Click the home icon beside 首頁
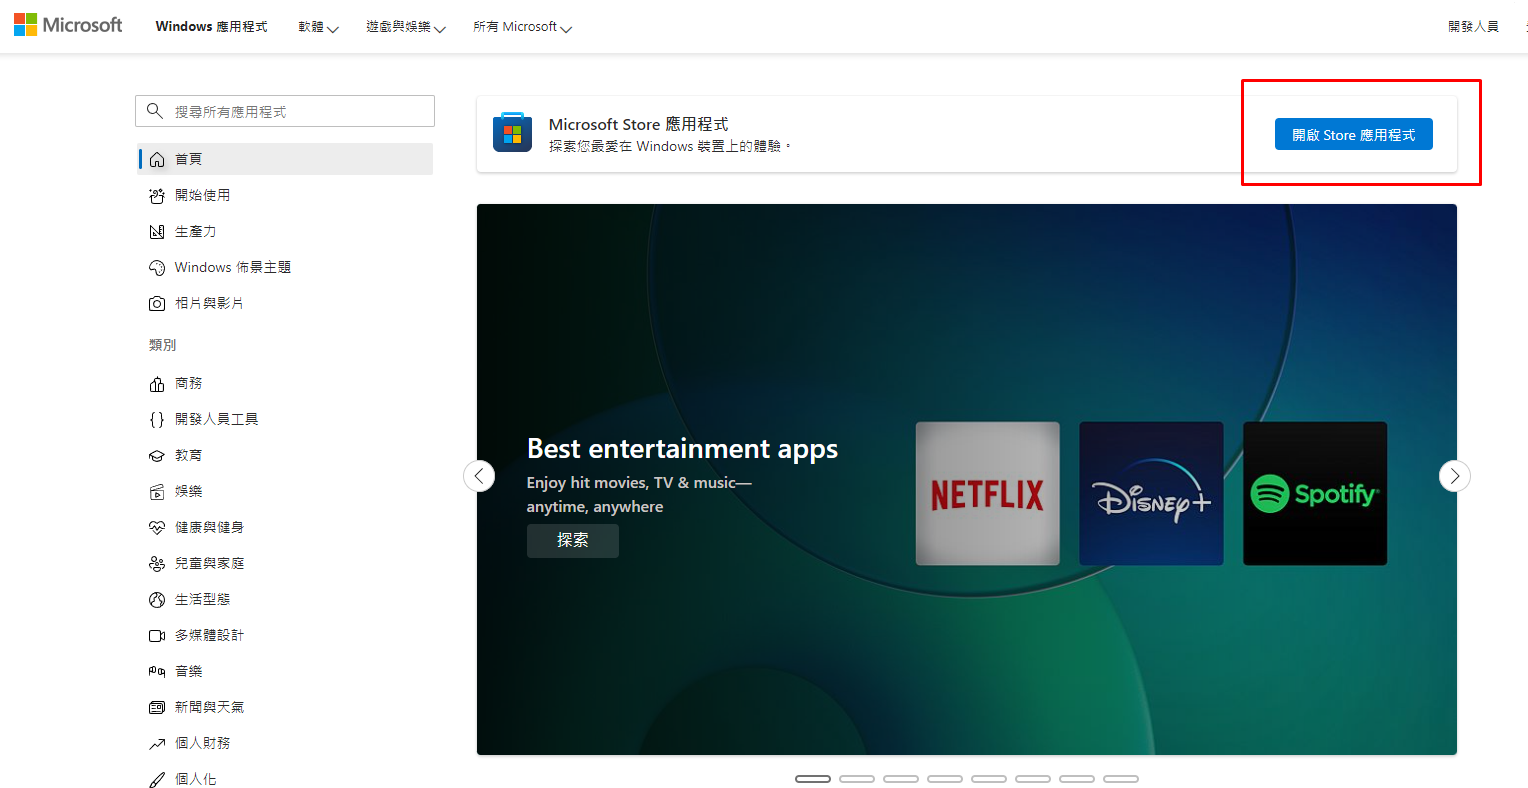The width and height of the screenshot is (1528, 788). pyautogui.click(x=157, y=159)
